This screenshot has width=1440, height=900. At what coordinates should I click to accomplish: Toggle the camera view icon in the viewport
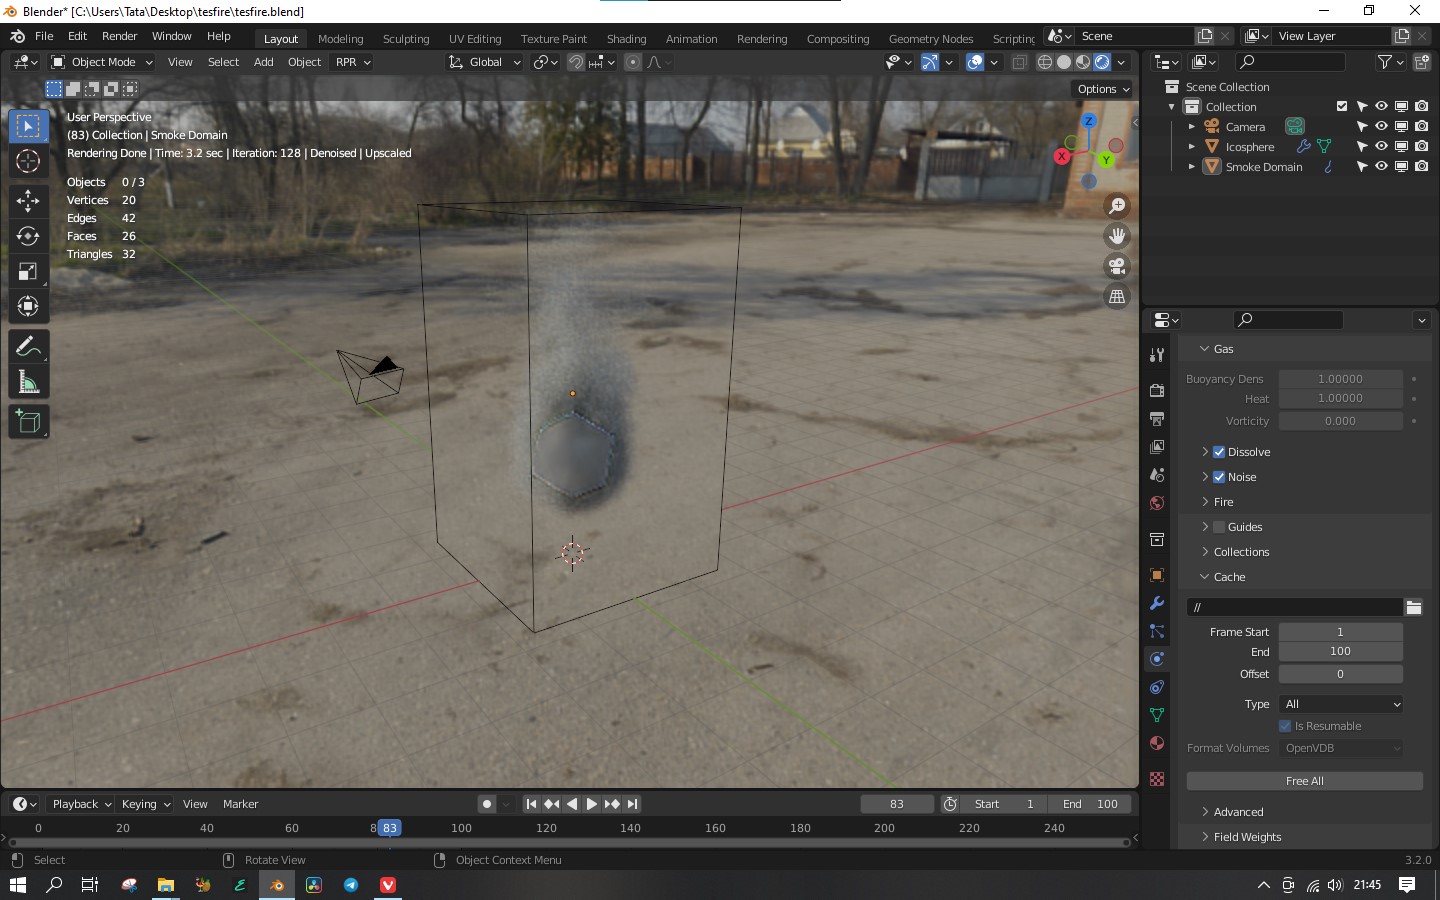pos(1117,267)
